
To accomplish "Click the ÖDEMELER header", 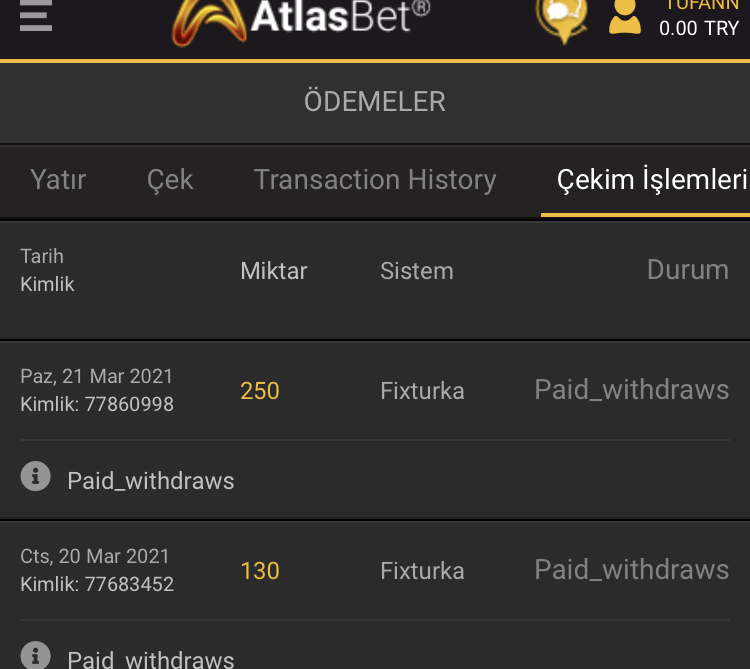I will click(x=375, y=101).
